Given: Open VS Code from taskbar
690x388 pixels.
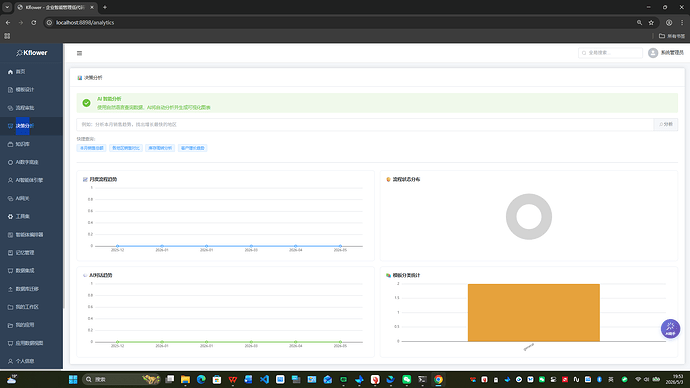Looking at the screenshot, I should click(264, 379).
